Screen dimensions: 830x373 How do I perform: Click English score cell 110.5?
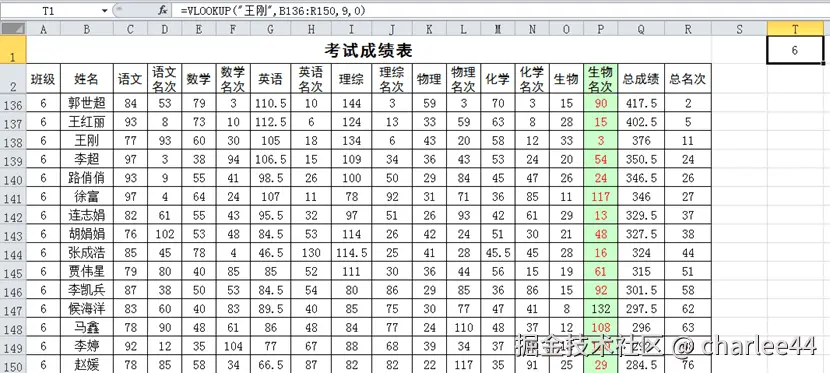point(270,103)
